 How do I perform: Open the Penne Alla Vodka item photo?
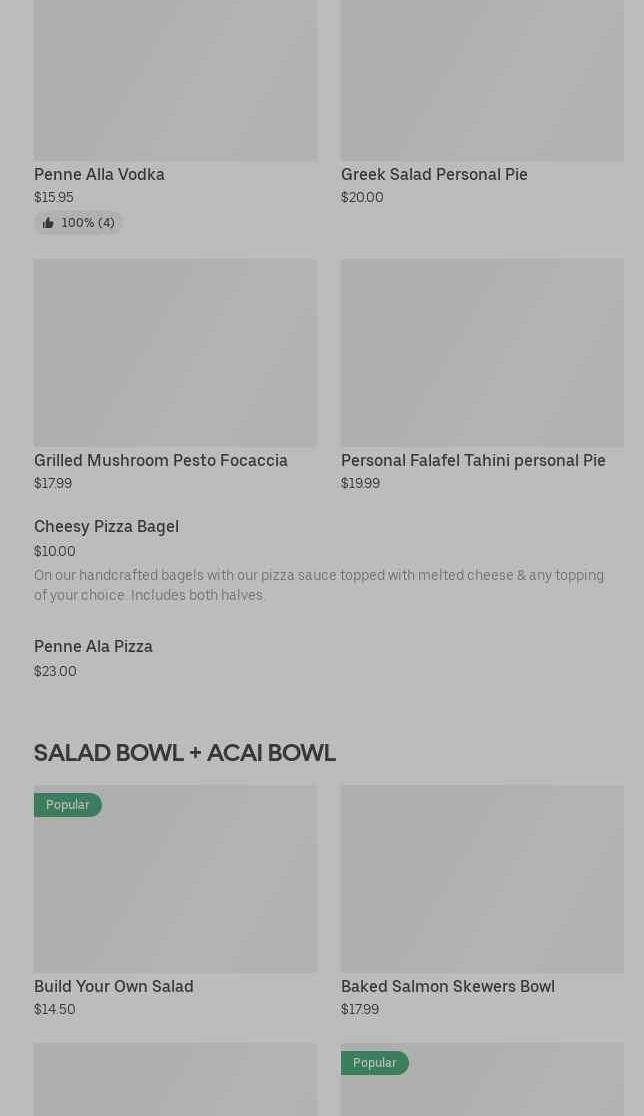(175, 80)
